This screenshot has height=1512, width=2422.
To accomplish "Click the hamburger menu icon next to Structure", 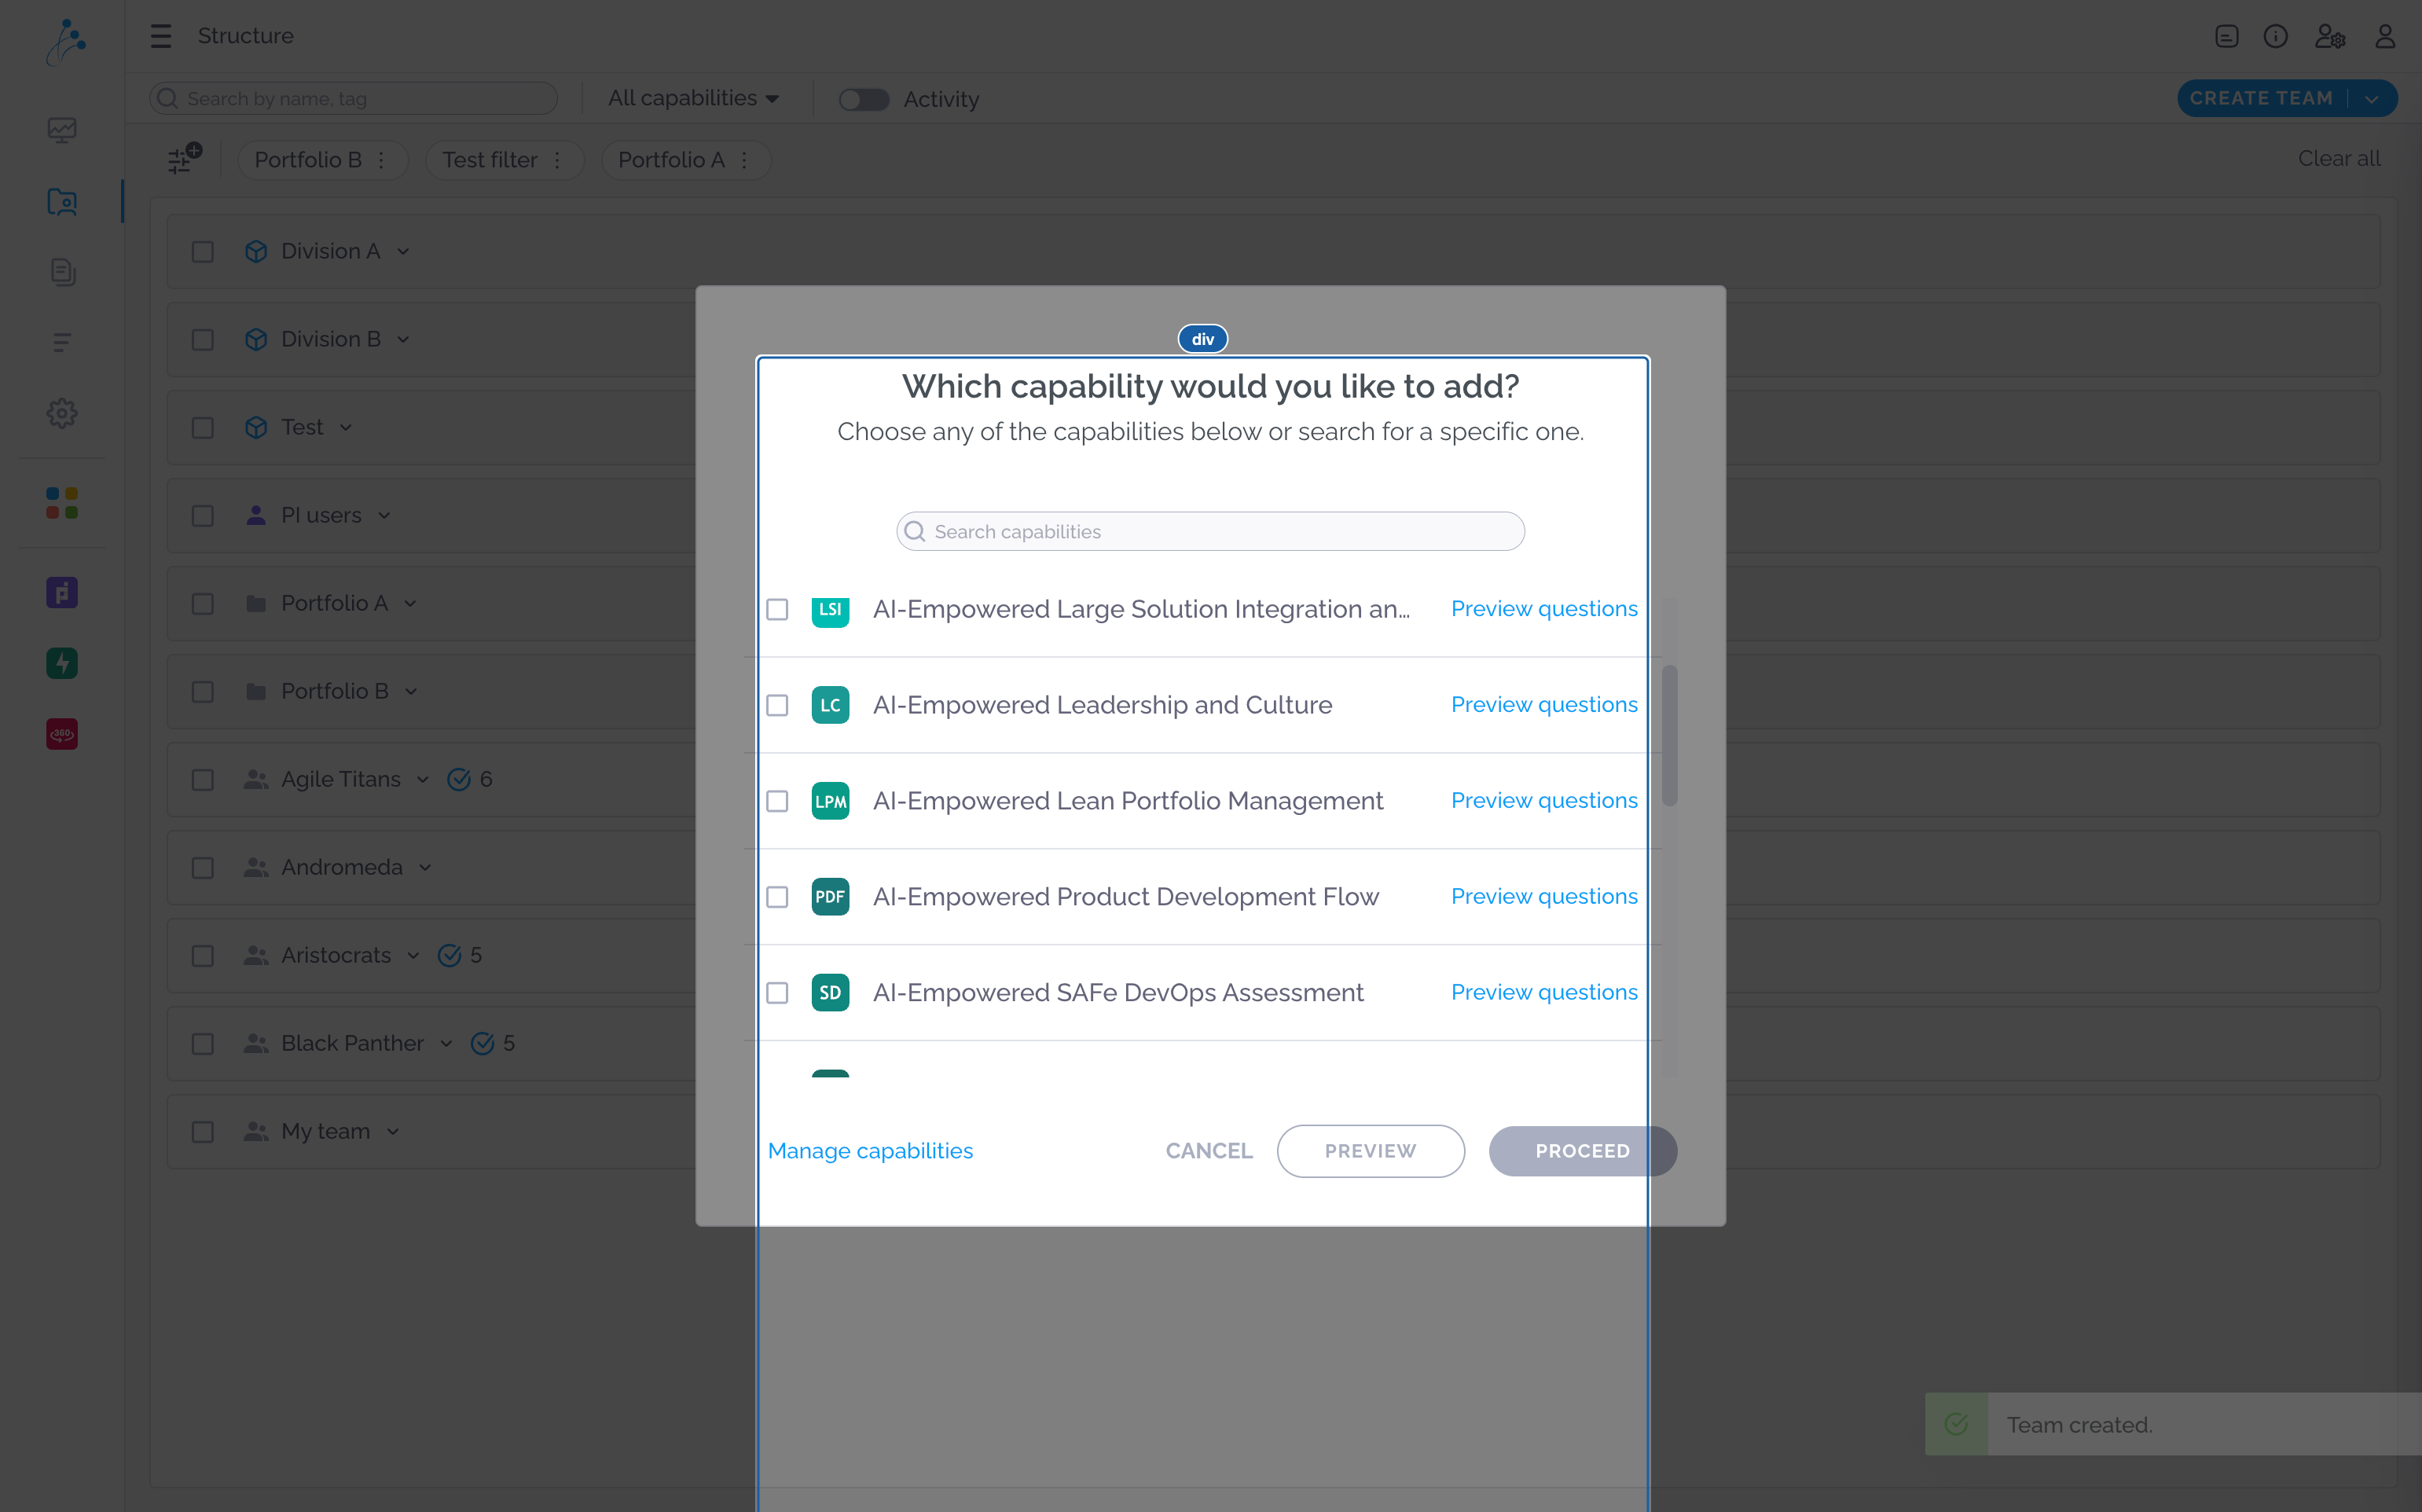I will pyautogui.click(x=161, y=36).
